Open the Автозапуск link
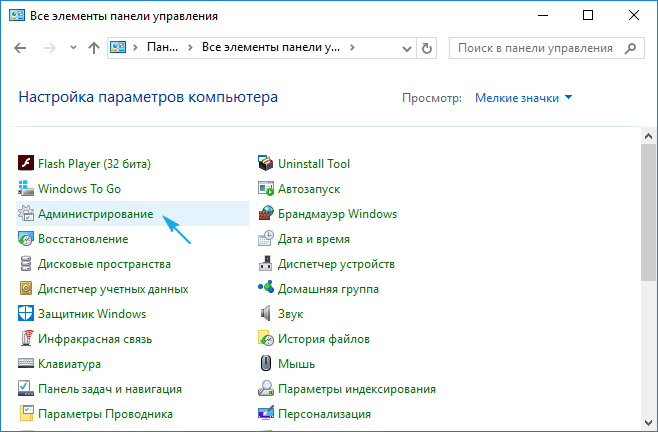The height and width of the screenshot is (432, 658). (x=309, y=189)
